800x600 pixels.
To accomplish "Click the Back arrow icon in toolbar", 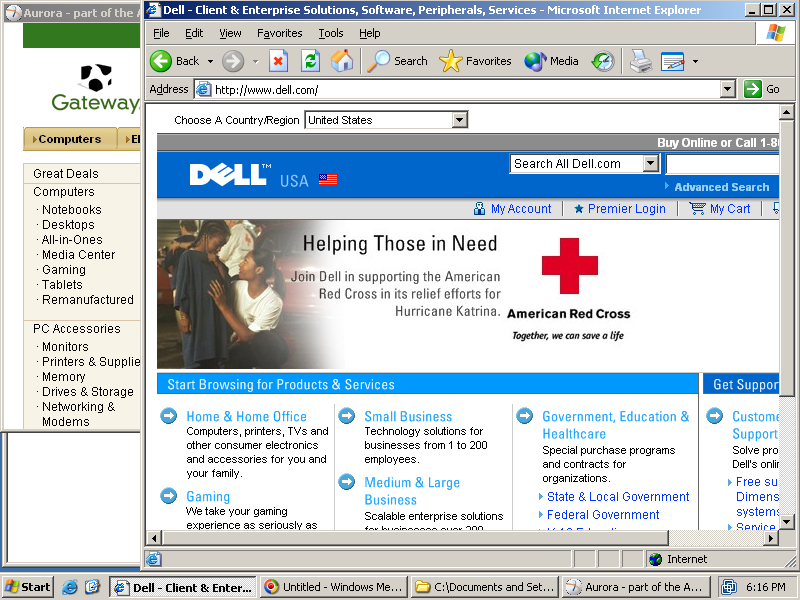I will coord(161,61).
